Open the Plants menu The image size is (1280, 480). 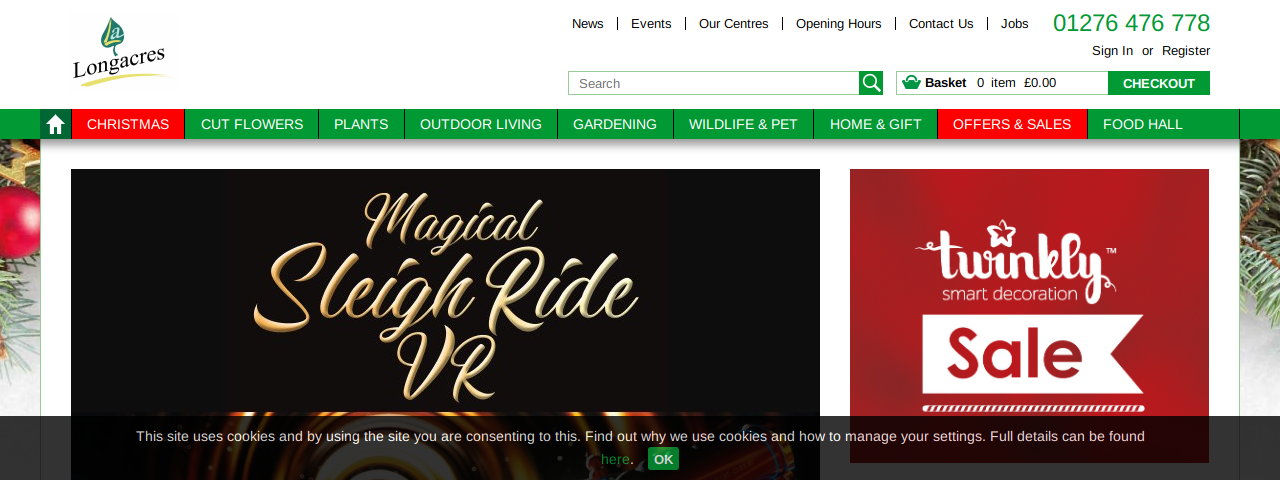[361, 124]
